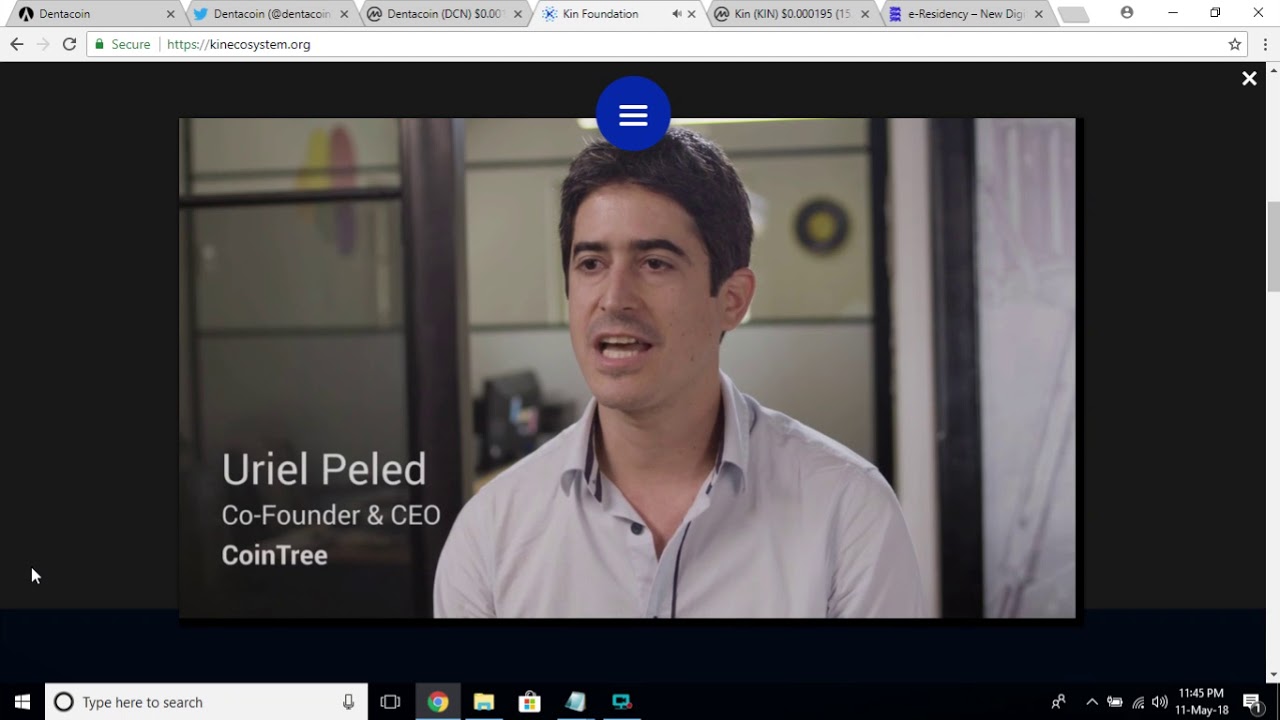The height and width of the screenshot is (720, 1280).
Task: Open the teal monitor app in taskbar
Action: click(x=621, y=702)
